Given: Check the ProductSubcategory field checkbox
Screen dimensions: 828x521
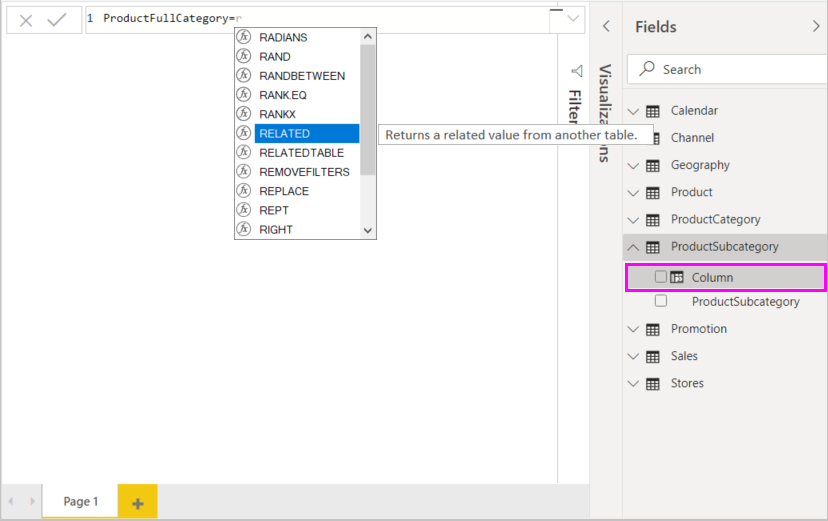Looking at the screenshot, I should 660,301.
